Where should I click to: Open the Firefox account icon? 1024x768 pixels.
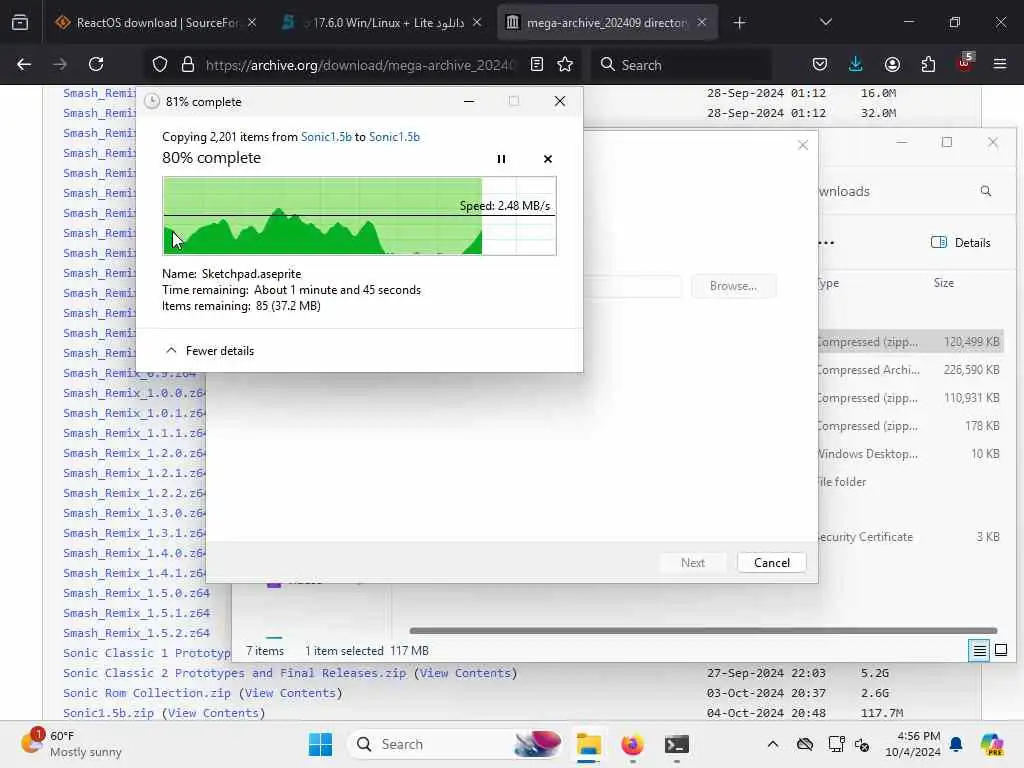[892, 64]
